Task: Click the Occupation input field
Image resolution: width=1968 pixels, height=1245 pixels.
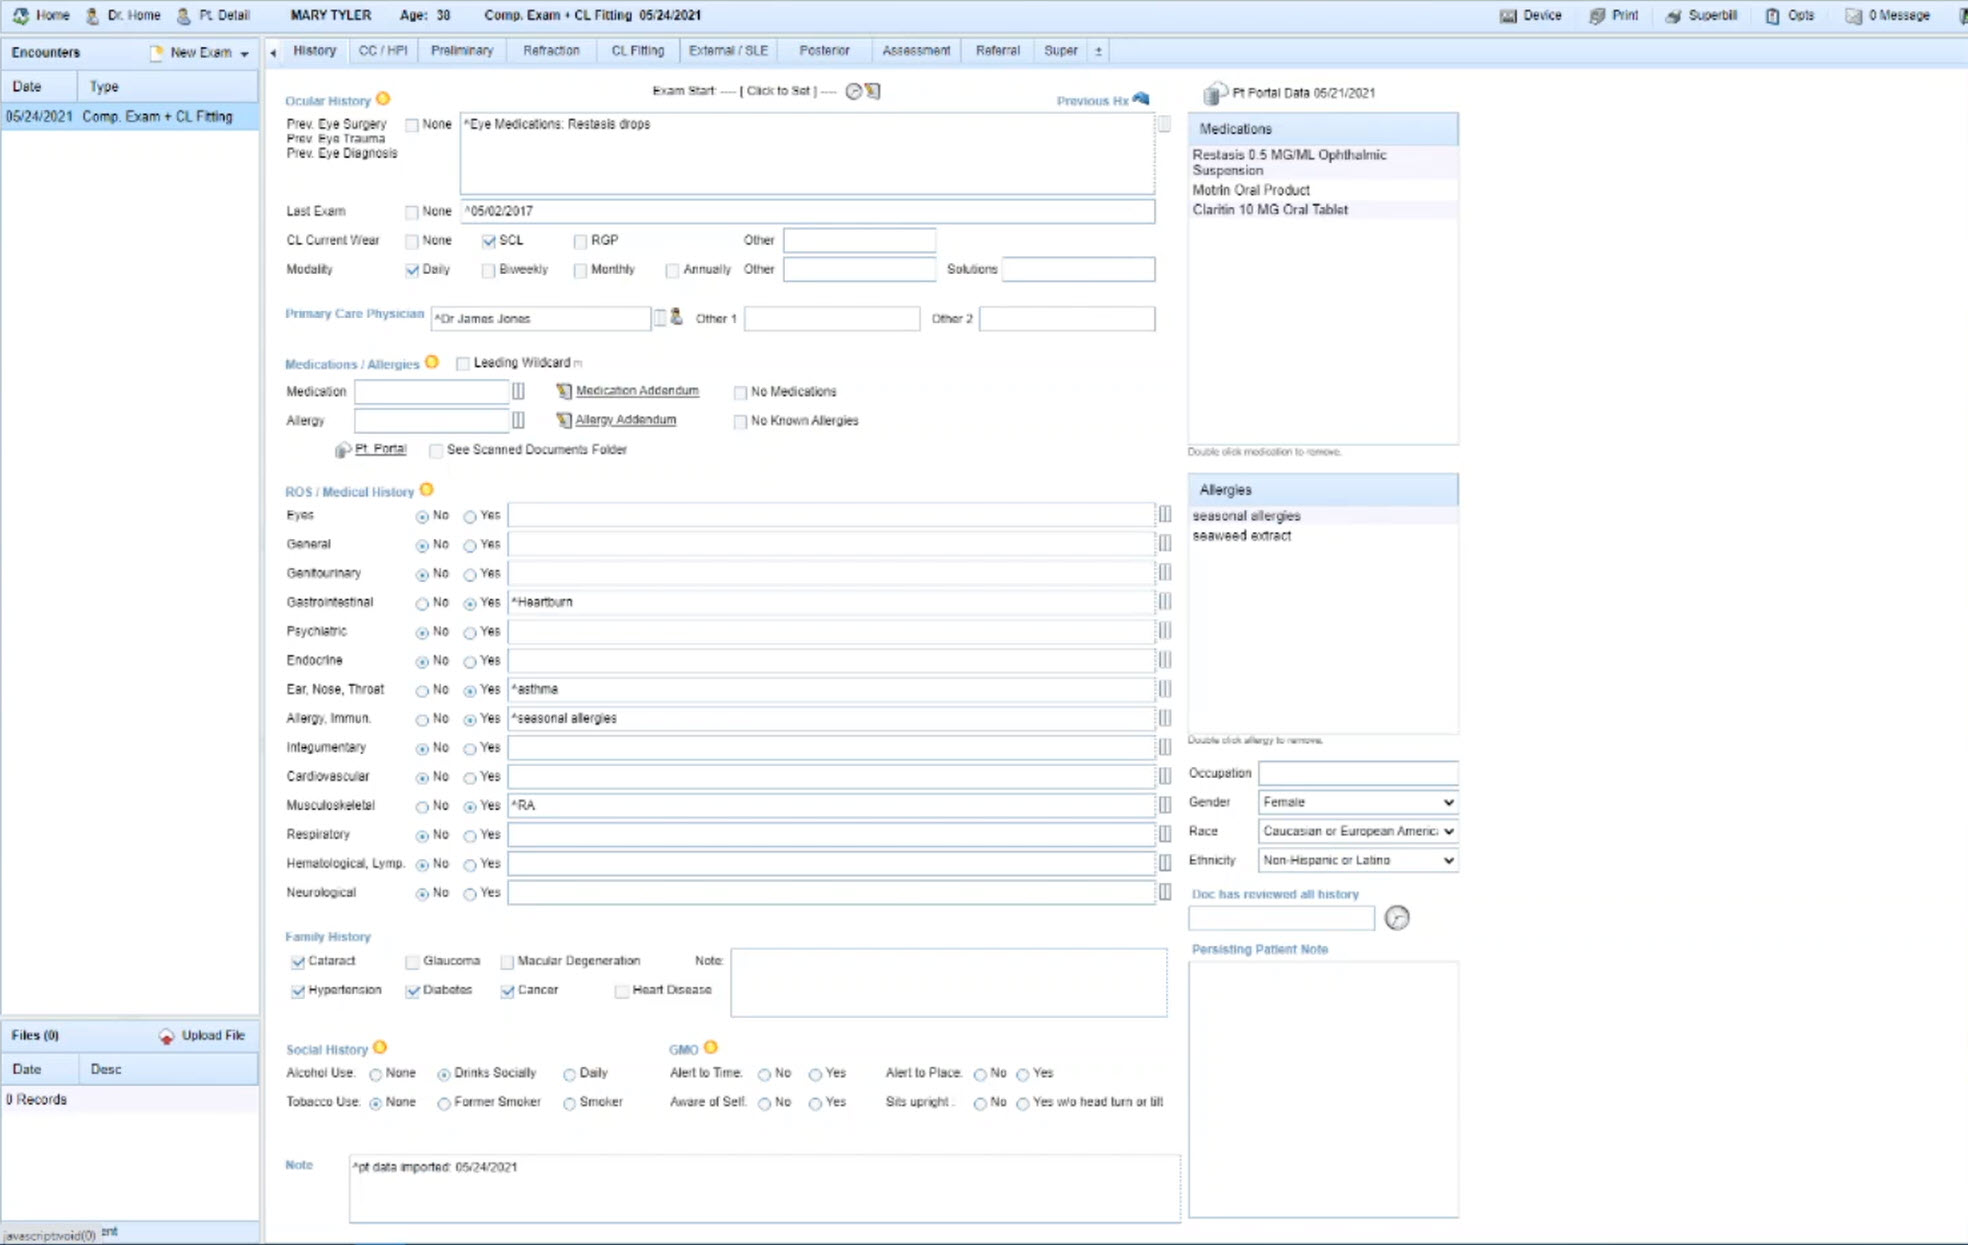Action: point(1357,772)
